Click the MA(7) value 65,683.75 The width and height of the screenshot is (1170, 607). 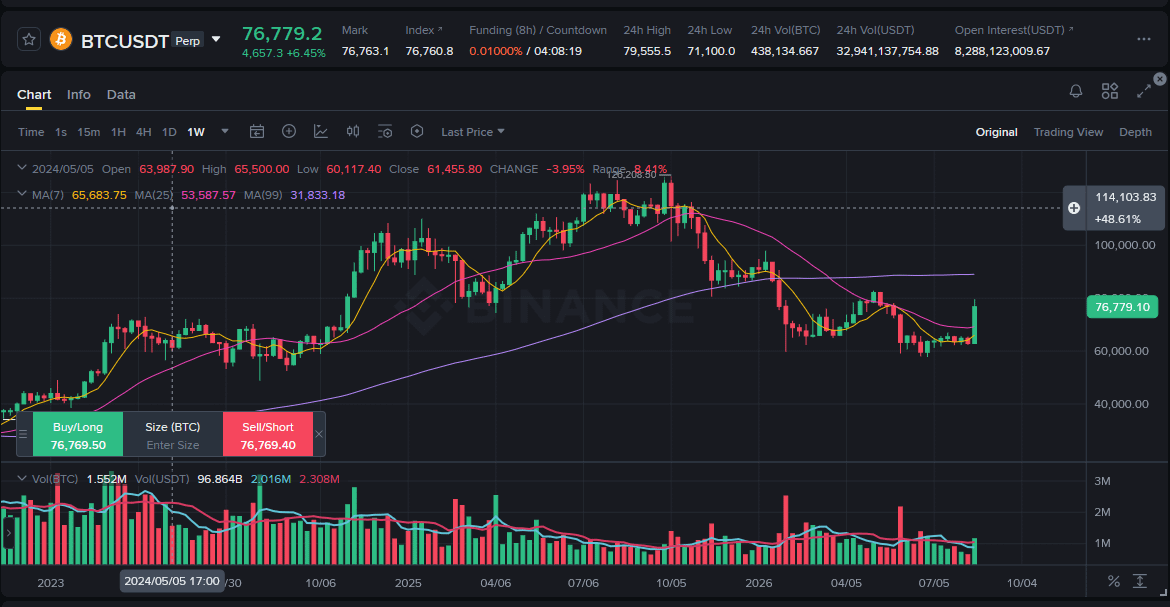(99, 195)
